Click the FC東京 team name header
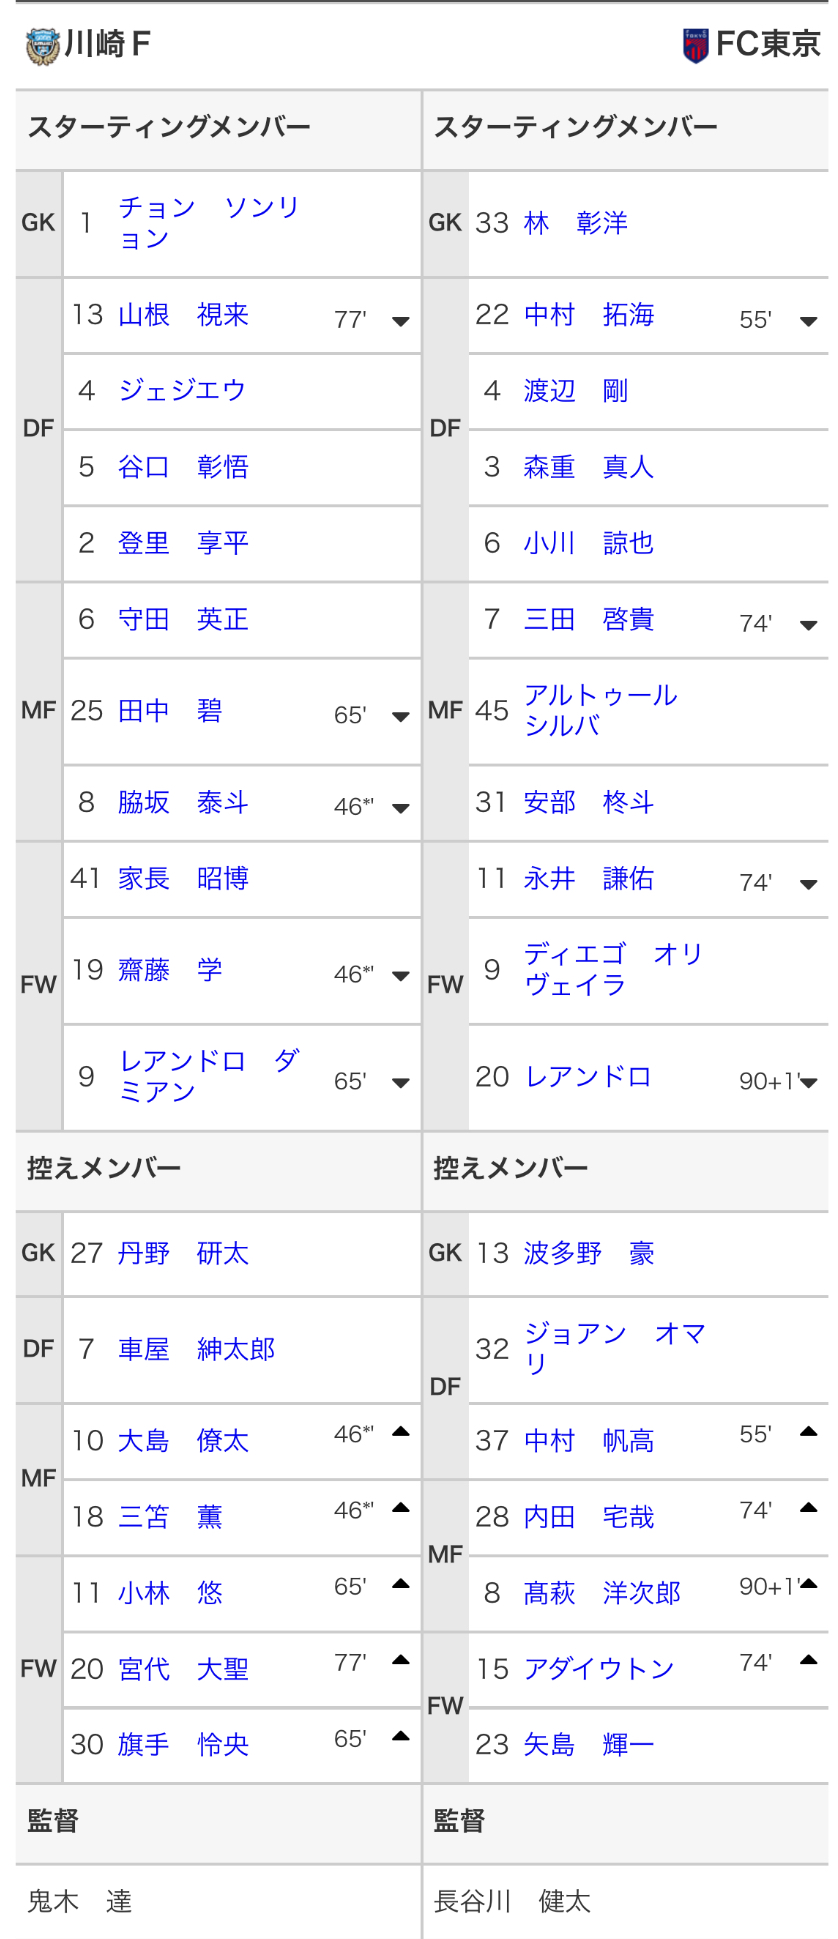Image resolution: width=838 pixels, height=1939 pixels. [x=767, y=45]
